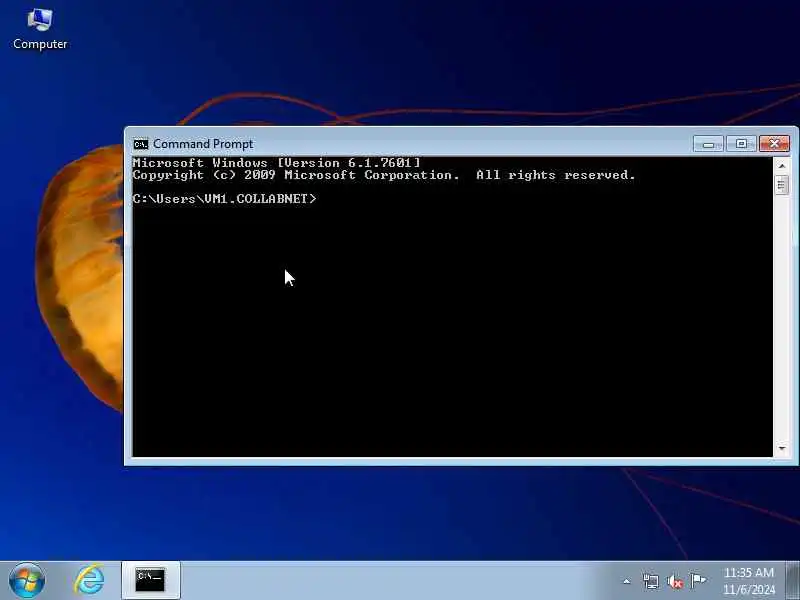Click the Copyright 2009 Microsoft line
This screenshot has height=600, width=800.
[384, 175]
